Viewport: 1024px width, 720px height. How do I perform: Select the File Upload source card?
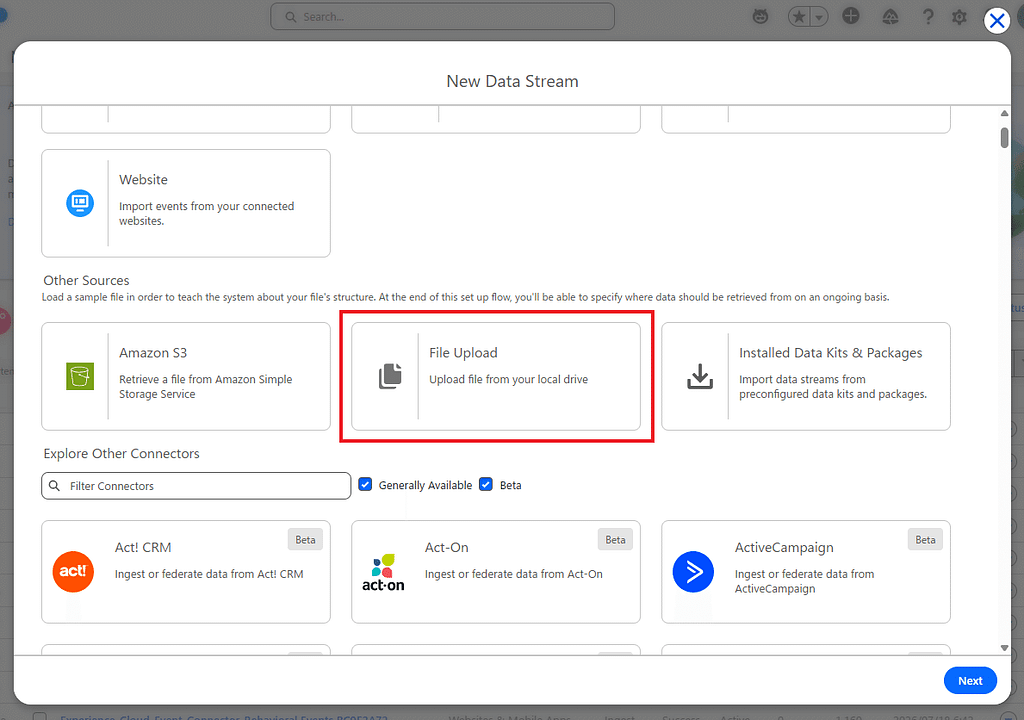coord(496,376)
